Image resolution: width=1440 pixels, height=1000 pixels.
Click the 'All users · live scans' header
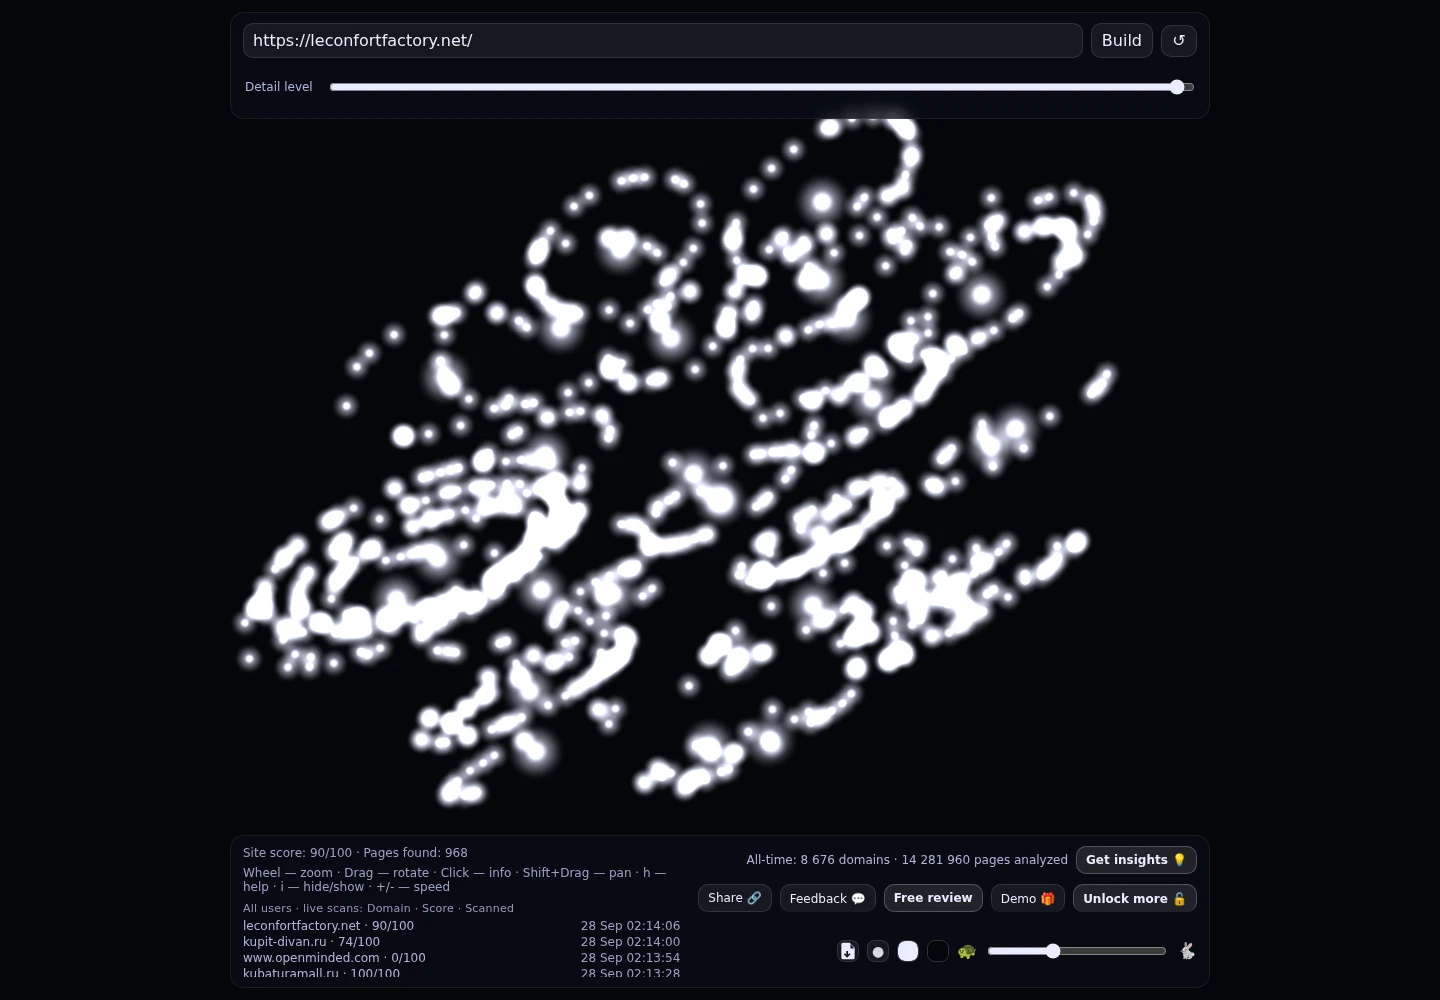378,908
